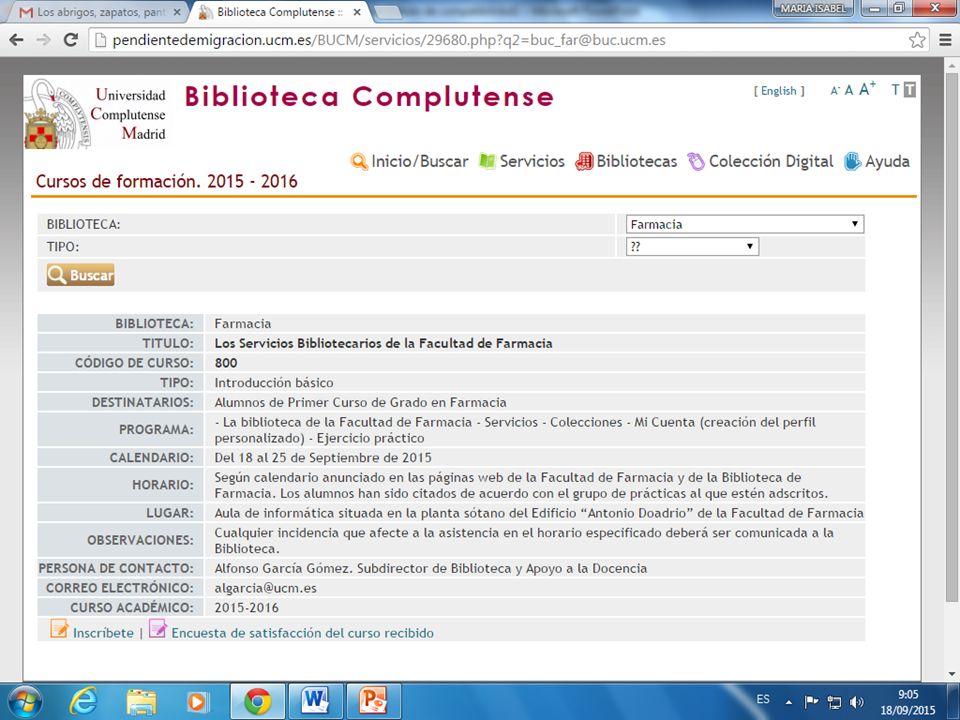Click the Aula de informática location text

point(539,513)
